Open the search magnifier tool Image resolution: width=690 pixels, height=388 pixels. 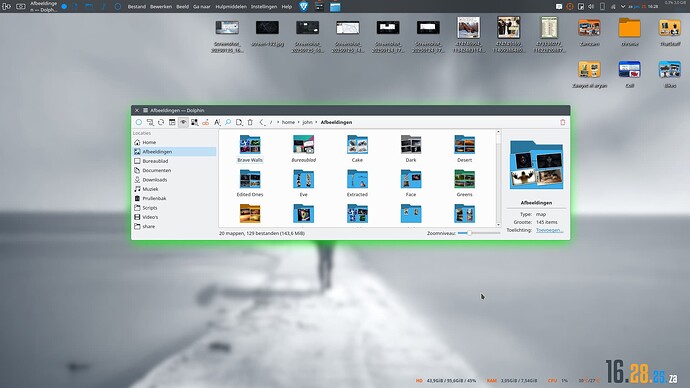[228, 122]
